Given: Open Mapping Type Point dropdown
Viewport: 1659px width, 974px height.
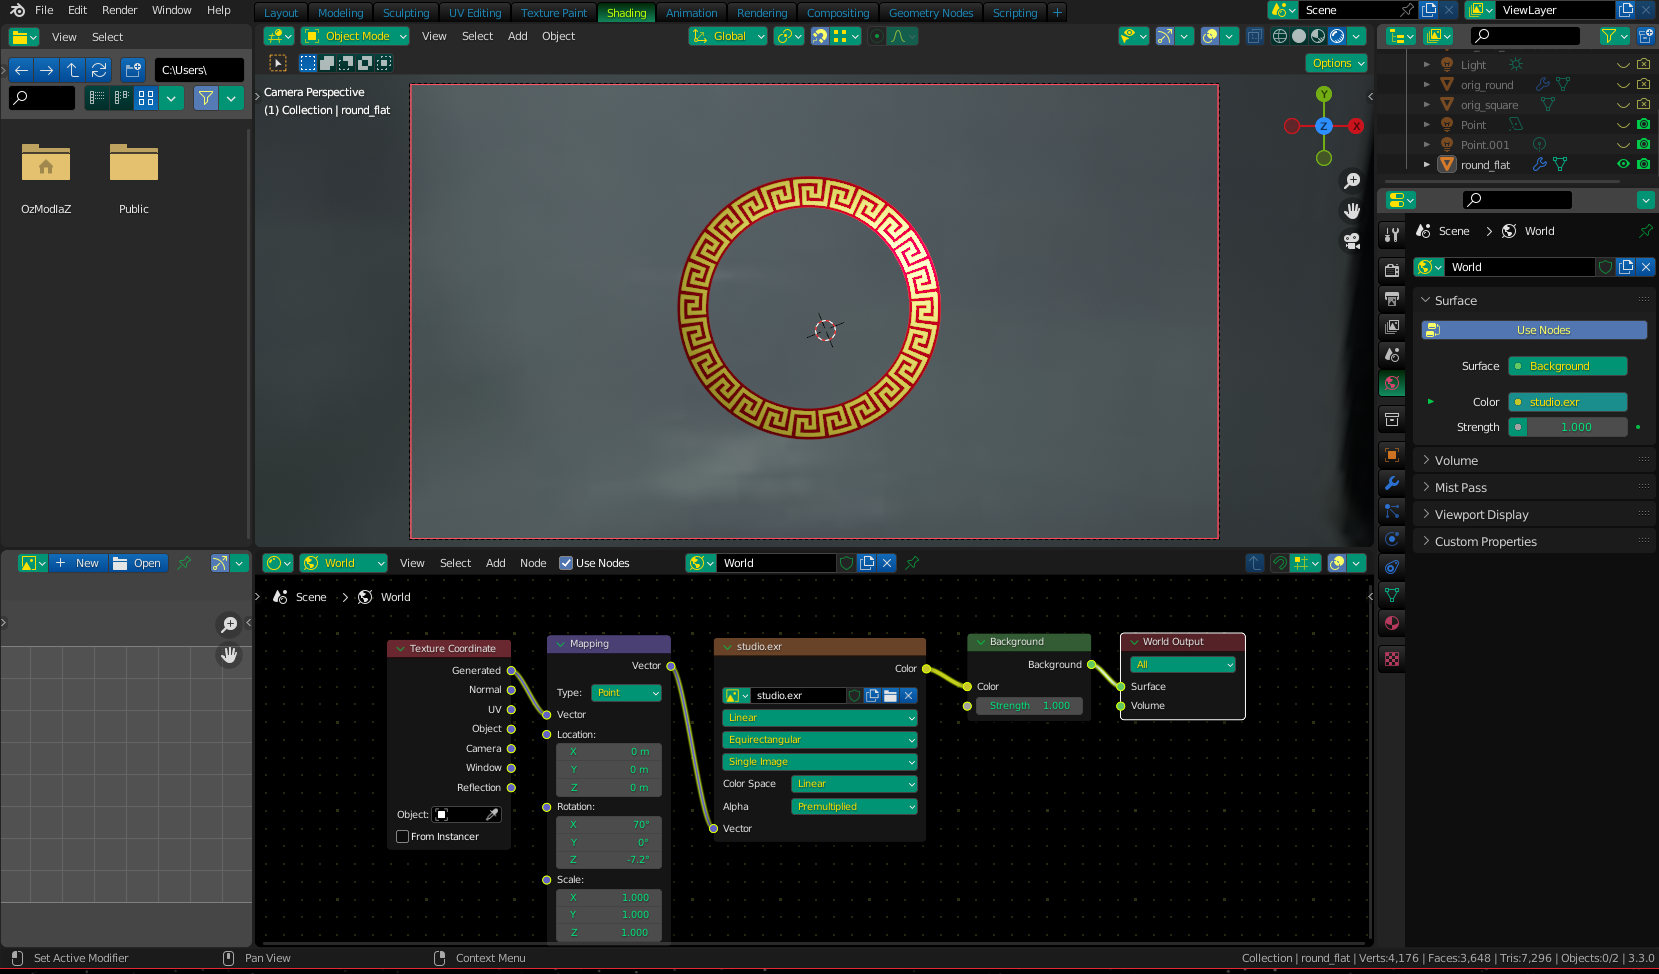Looking at the screenshot, I should (x=627, y=693).
